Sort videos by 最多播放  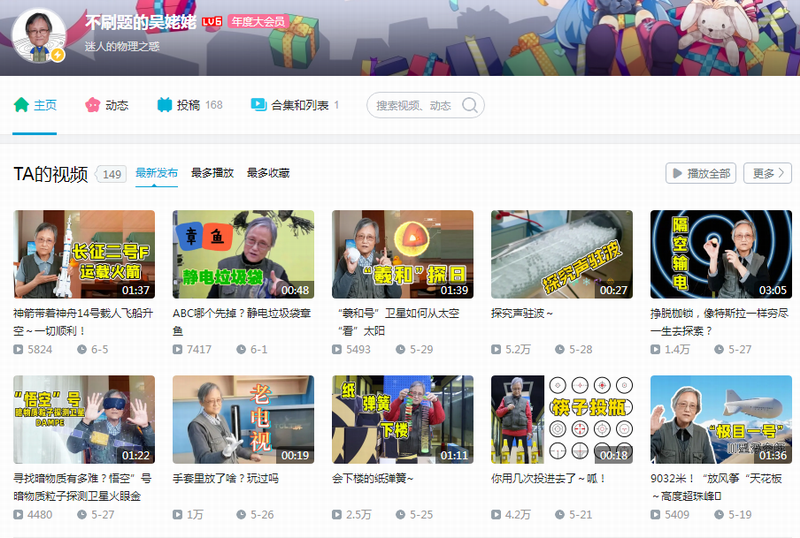pyautogui.click(x=212, y=173)
